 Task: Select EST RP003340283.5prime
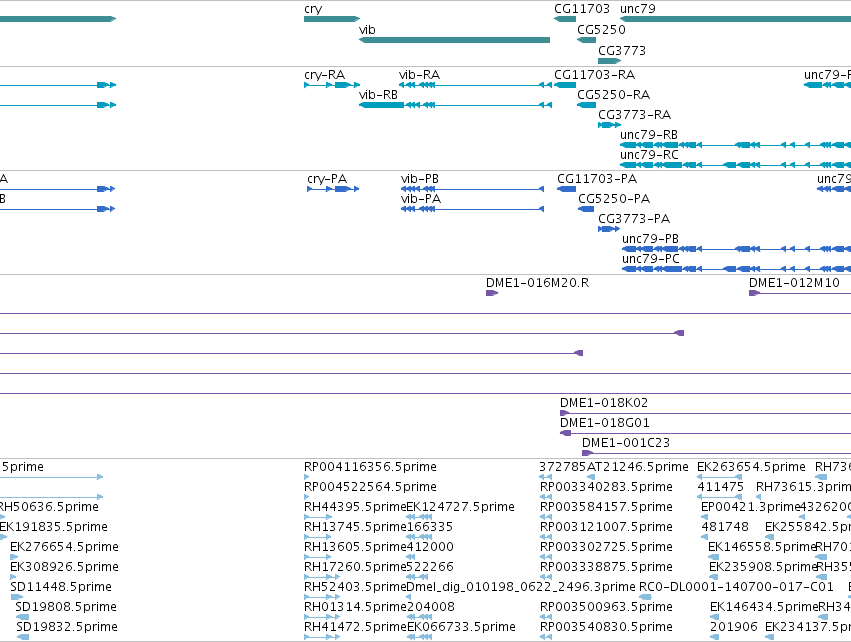click(x=606, y=487)
